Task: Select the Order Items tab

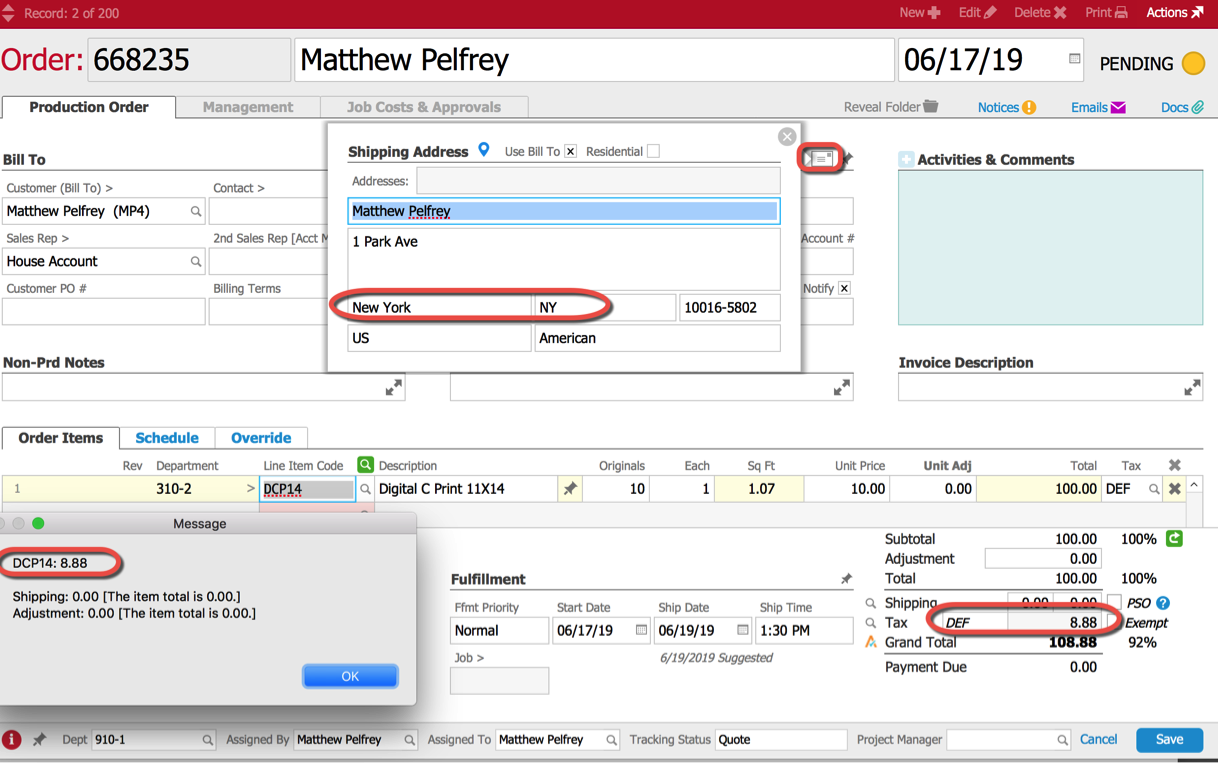Action: [61, 438]
